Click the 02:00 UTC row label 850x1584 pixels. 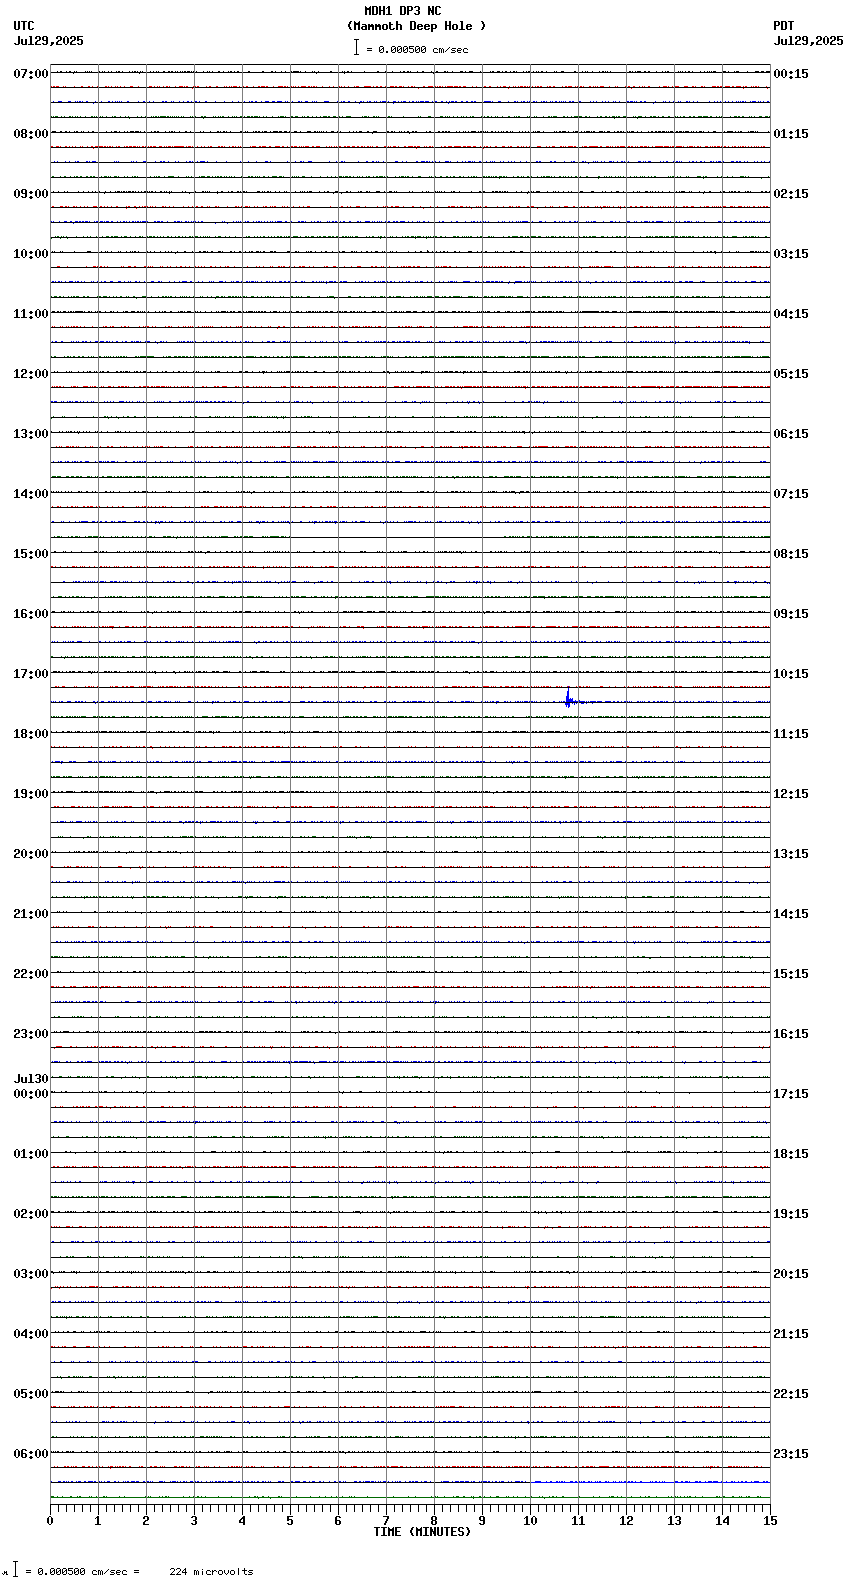31,1214
